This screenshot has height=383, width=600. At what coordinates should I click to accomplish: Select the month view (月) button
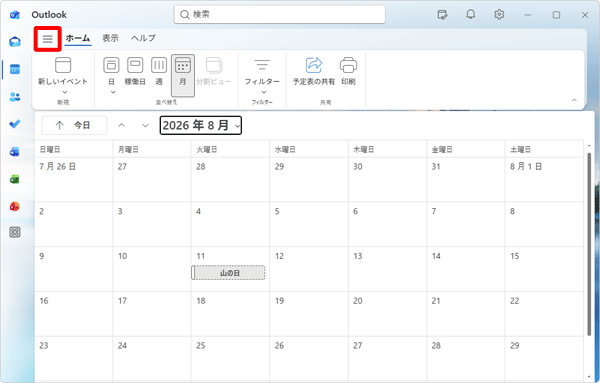(183, 75)
